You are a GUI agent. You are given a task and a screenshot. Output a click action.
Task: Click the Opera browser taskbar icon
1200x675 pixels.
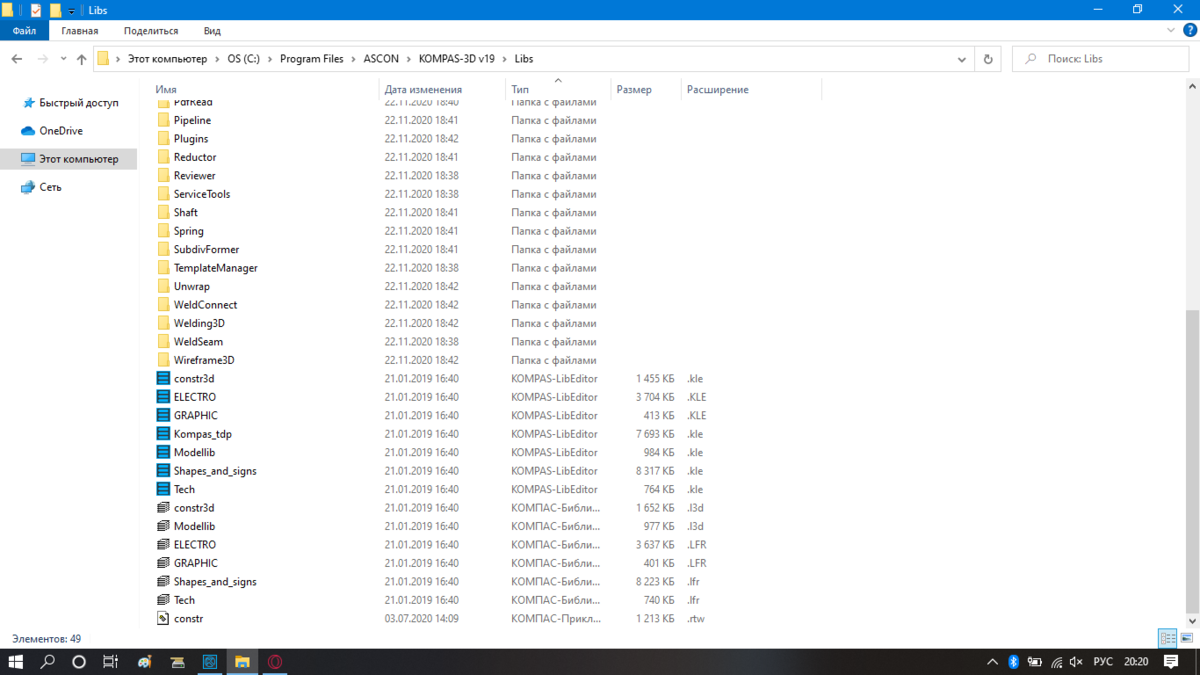click(275, 662)
